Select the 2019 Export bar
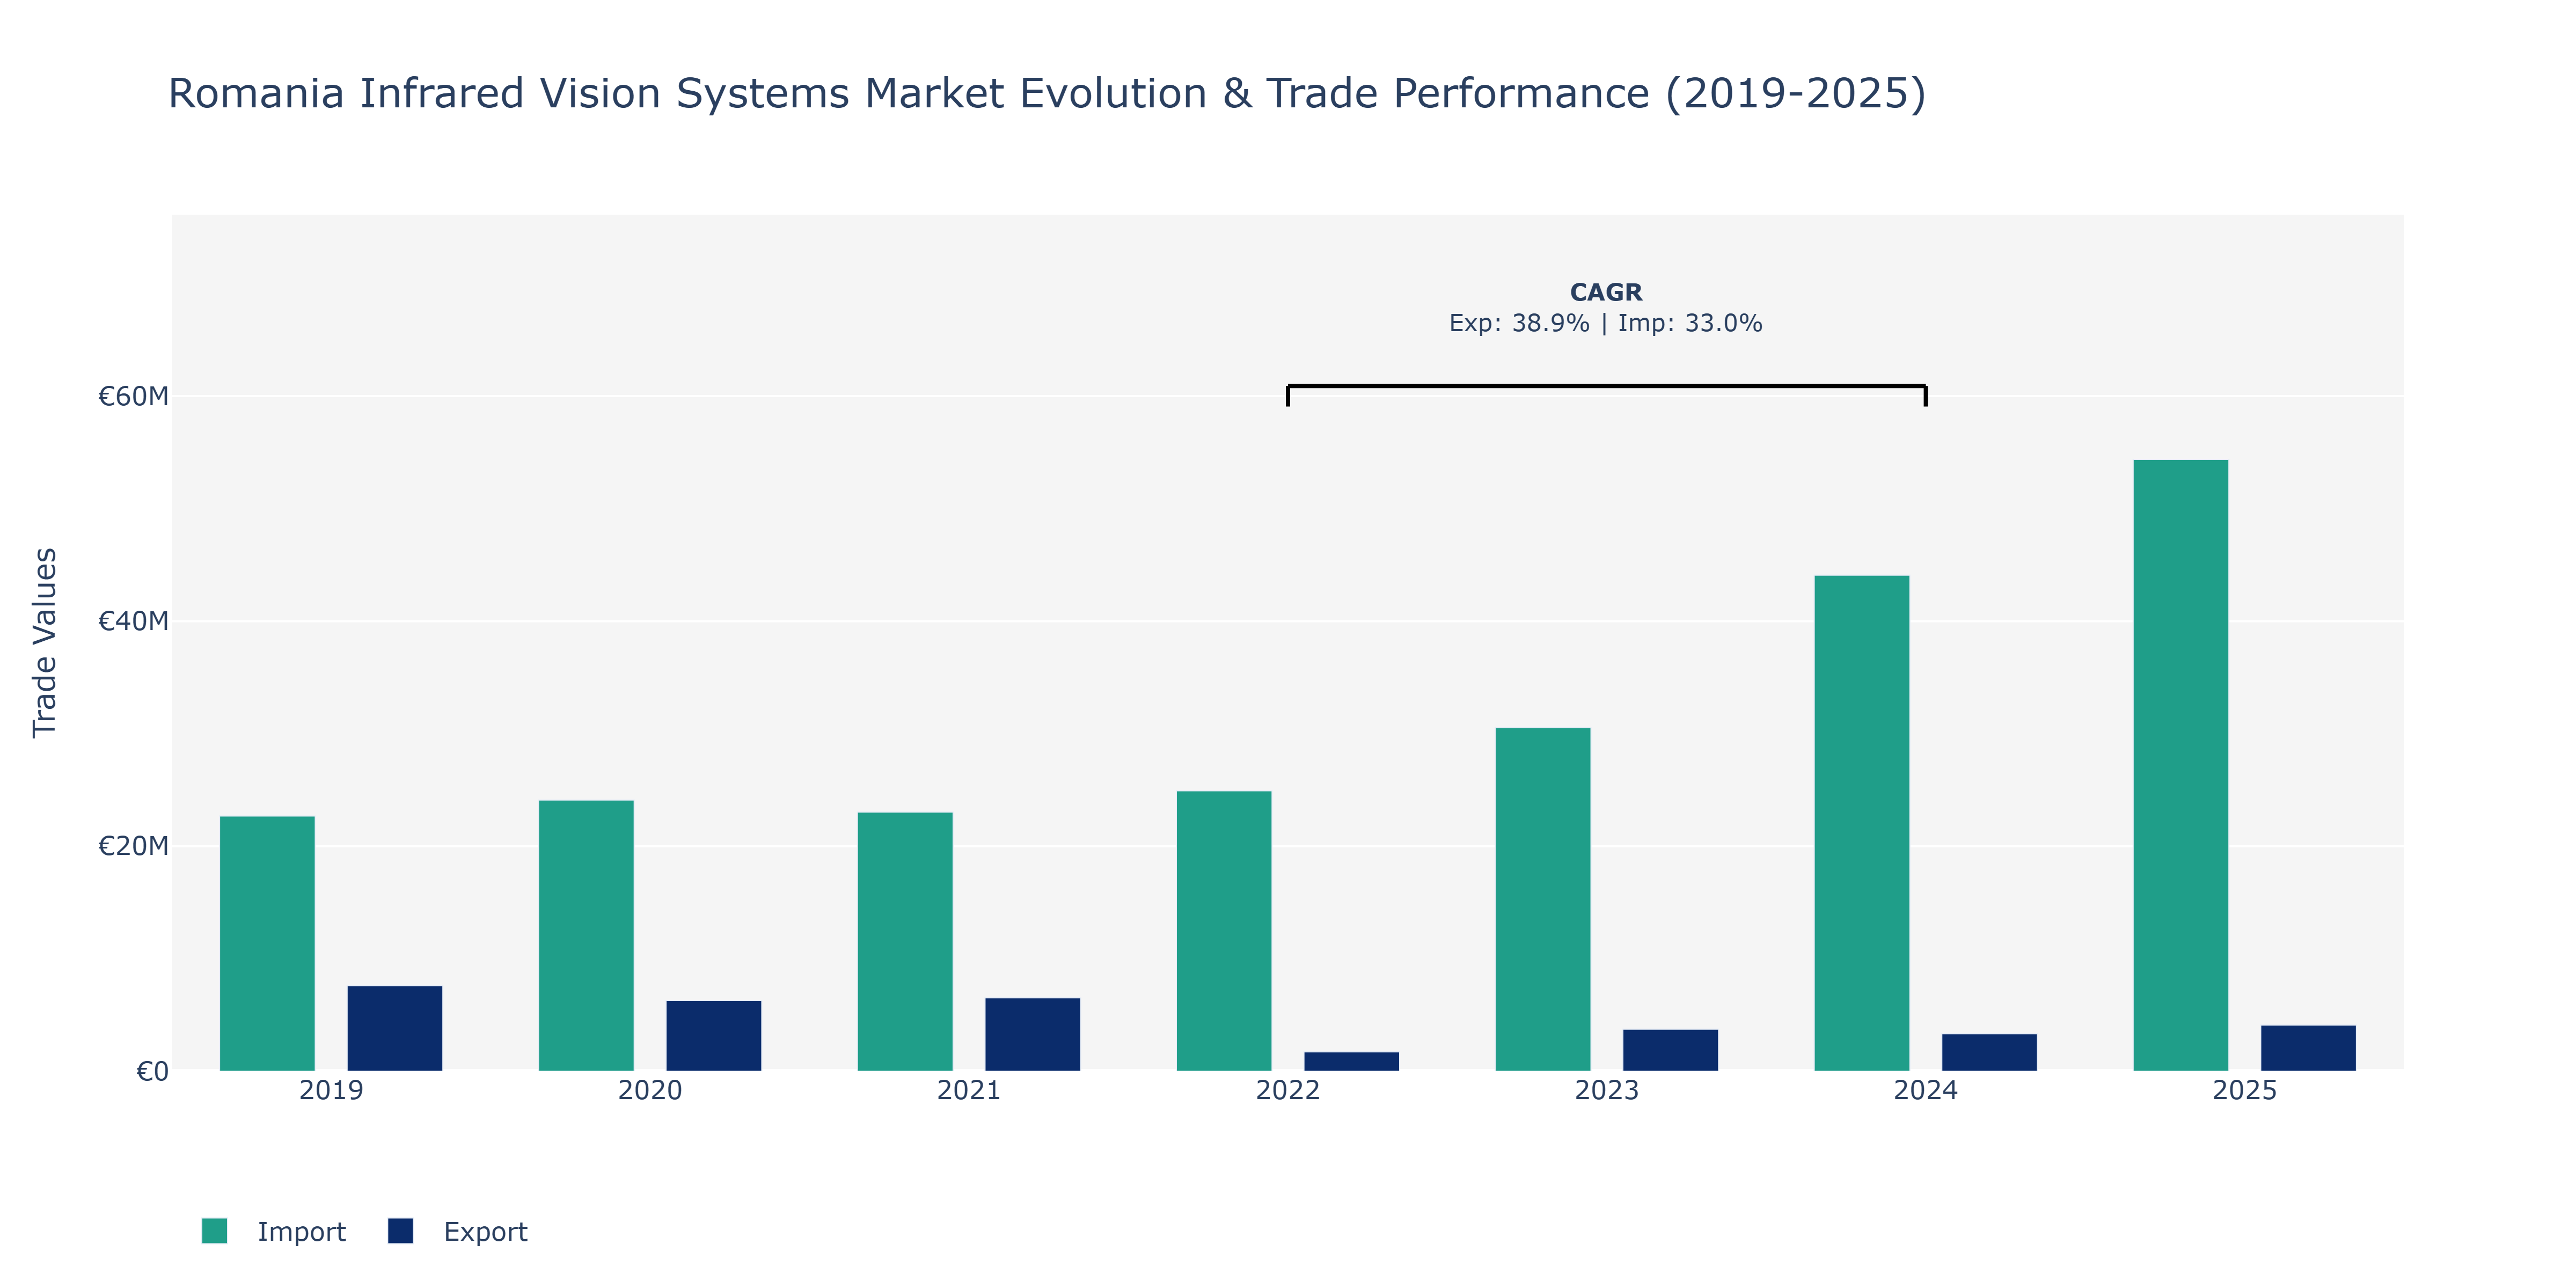This screenshot has width=2576, height=1288. [x=395, y=1028]
